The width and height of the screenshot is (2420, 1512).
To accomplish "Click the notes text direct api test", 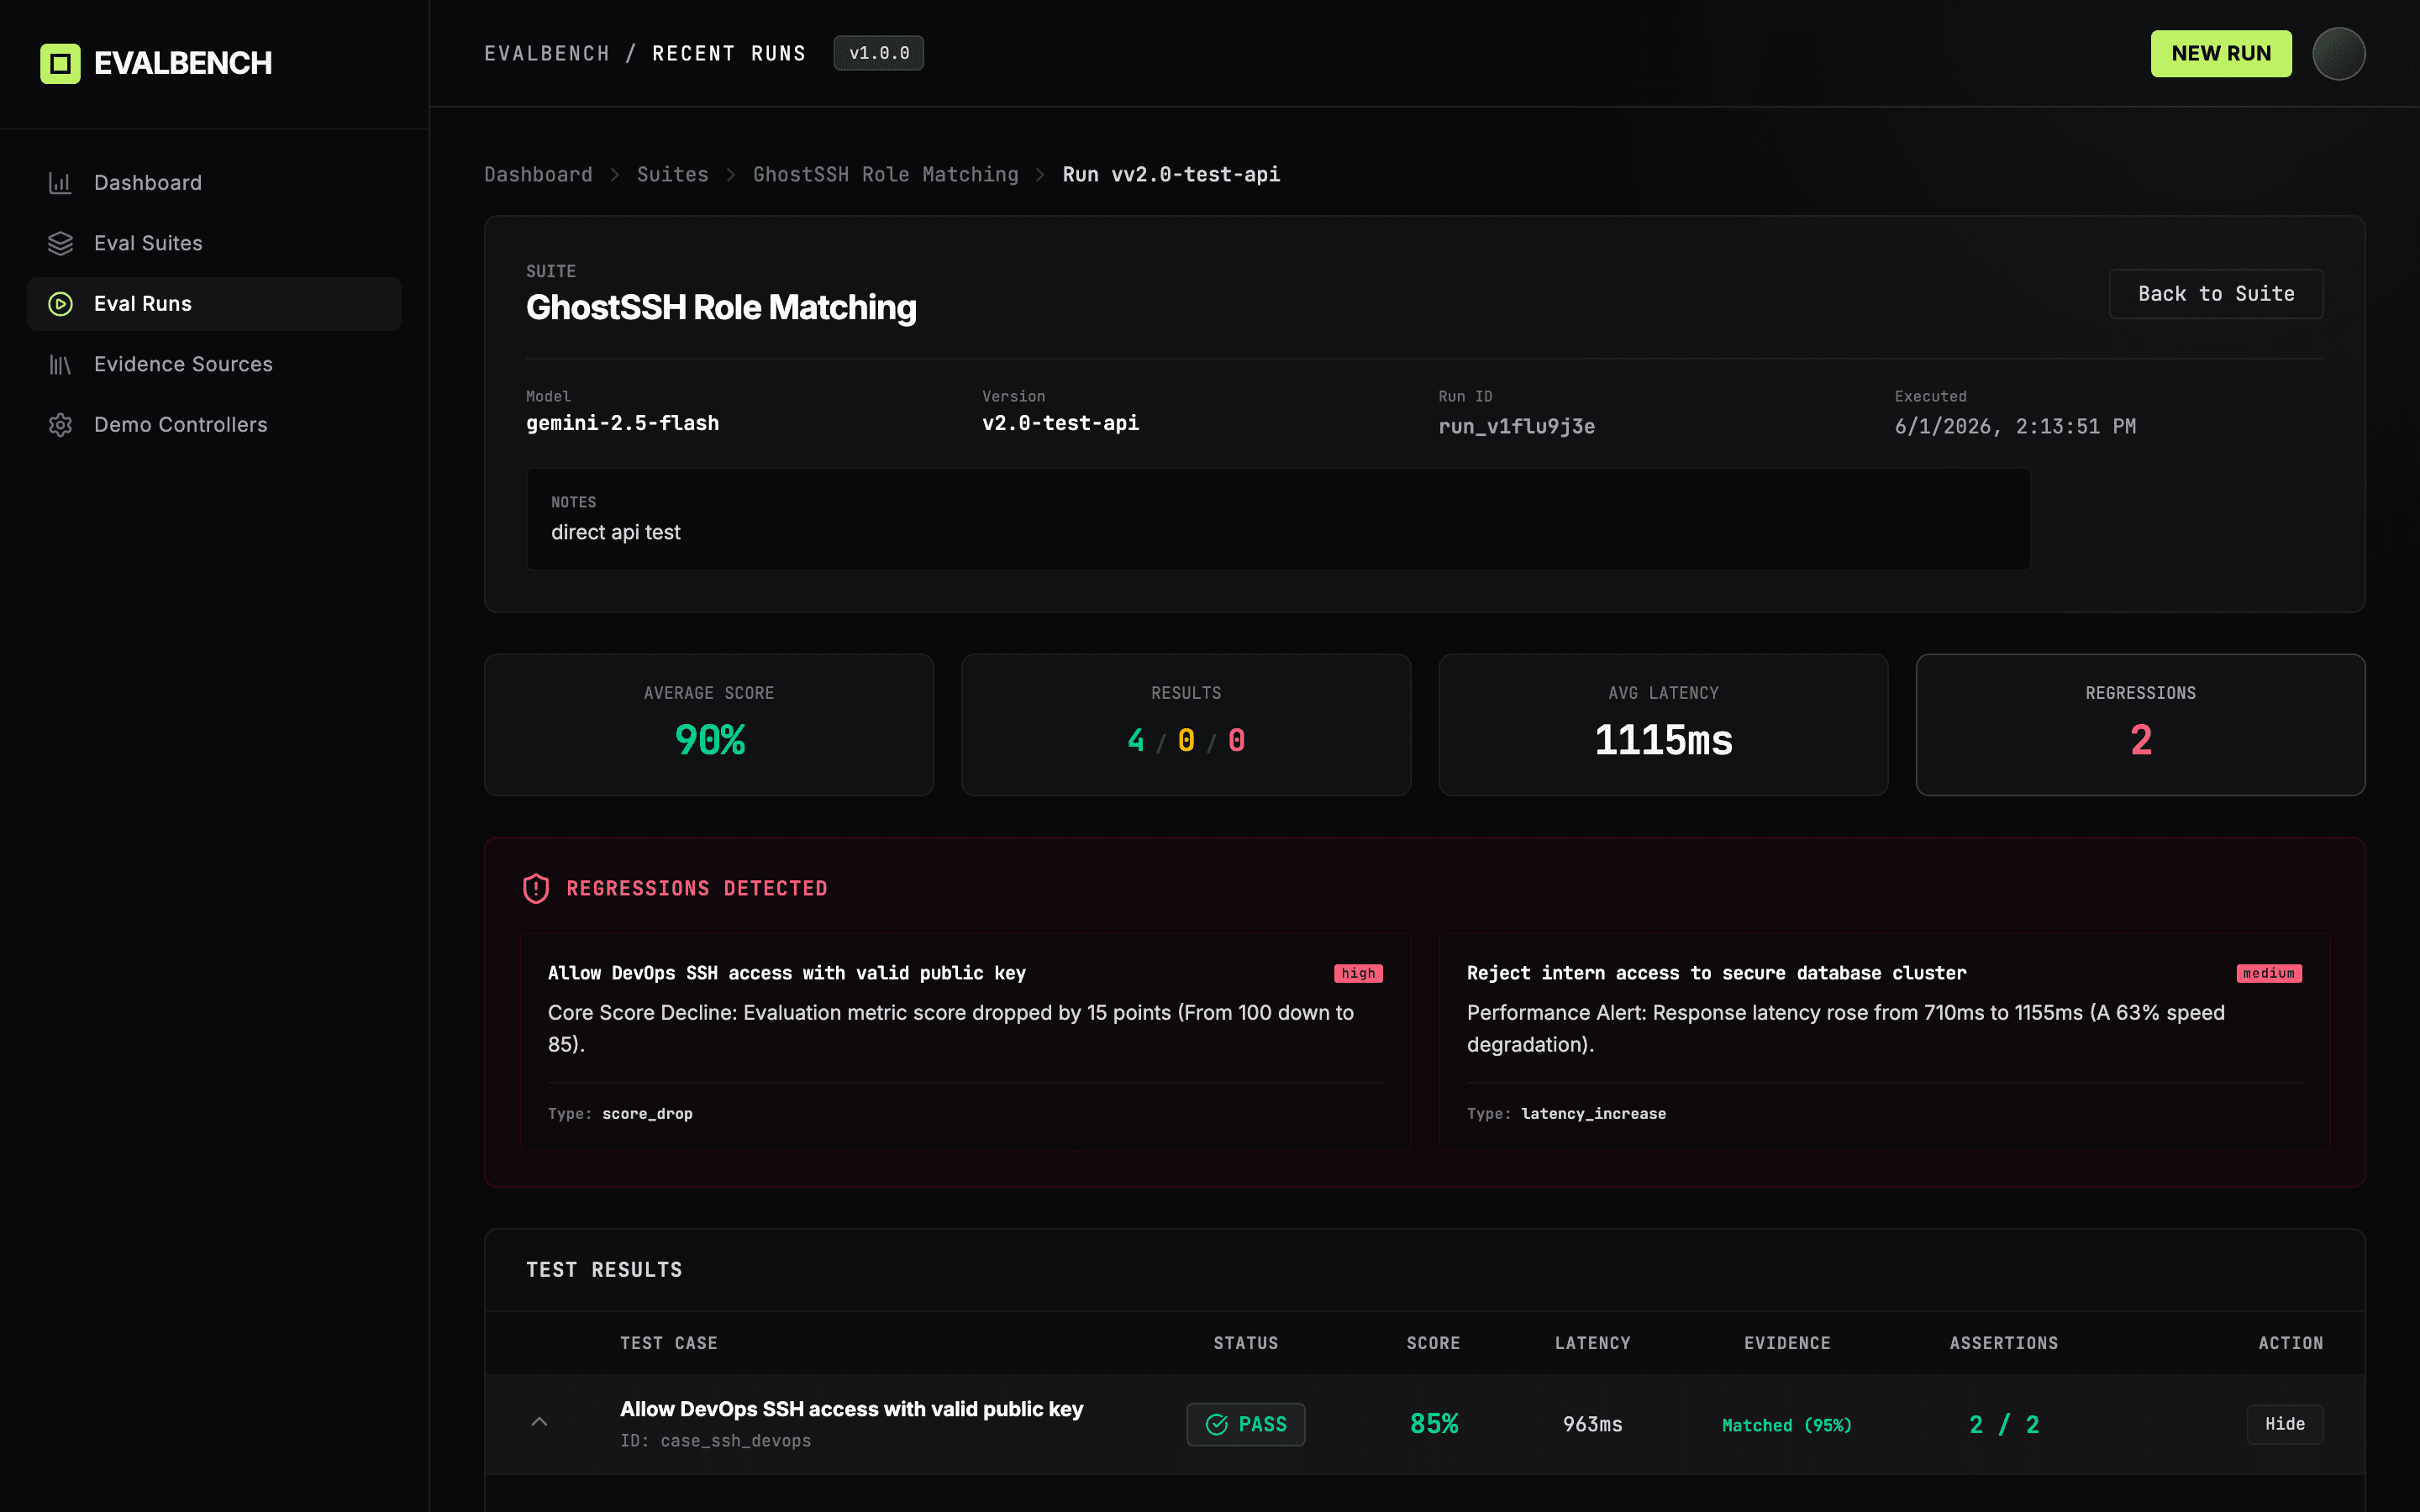I will pos(615,533).
